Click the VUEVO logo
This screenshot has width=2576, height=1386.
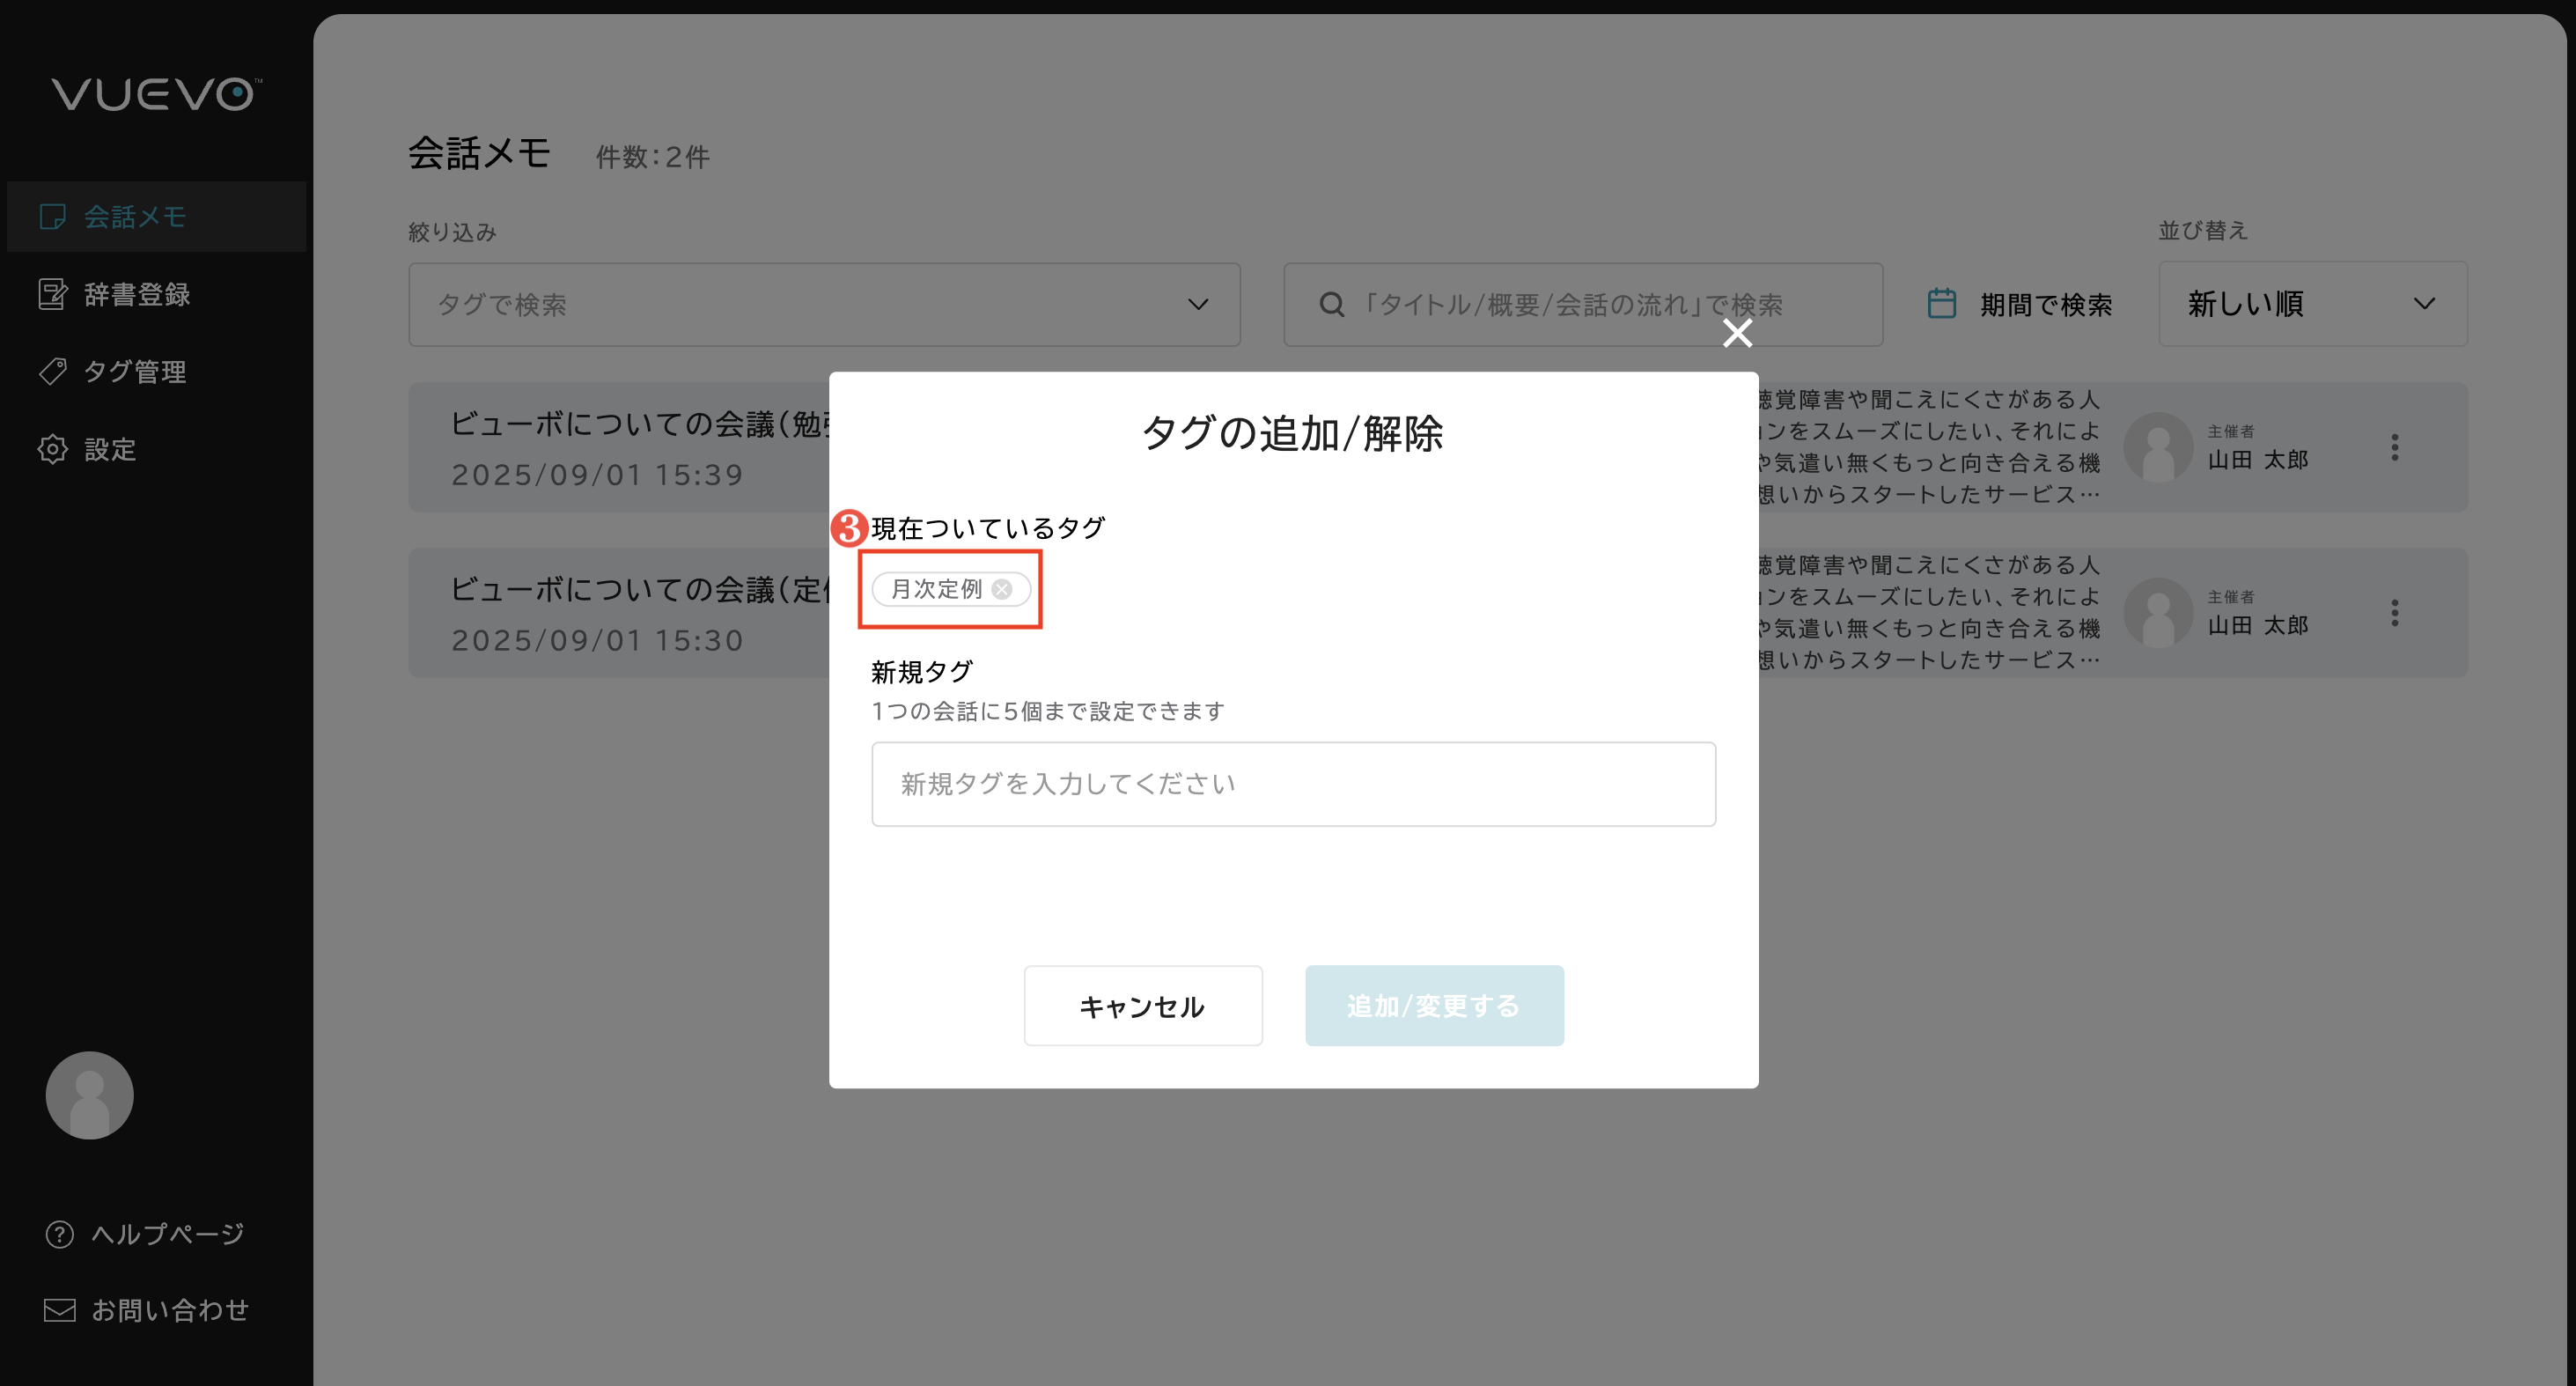156,94
